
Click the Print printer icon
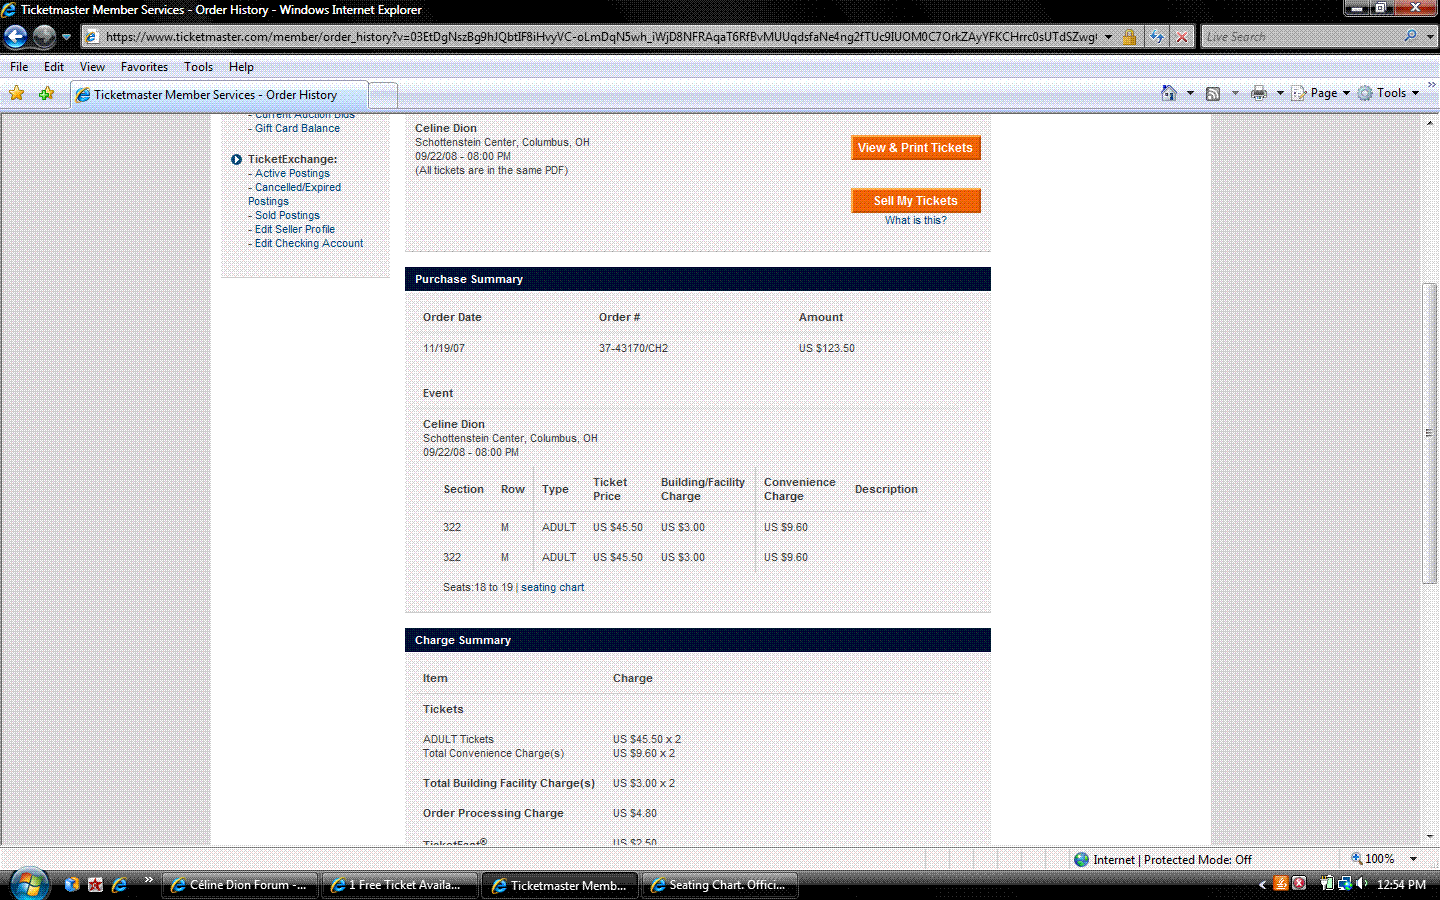(x=1259, y=93)
